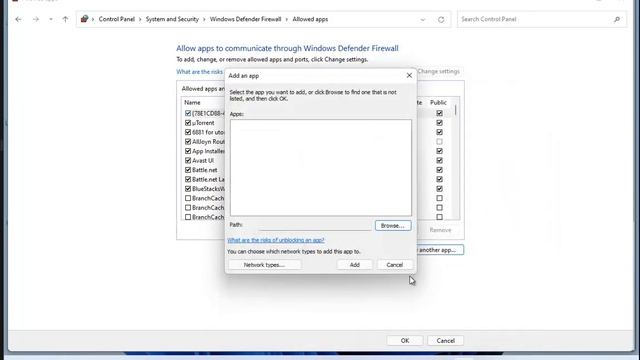640x360 pixels.
Task: Toggle App Installer checkbox
Action: tap(188, 151)
